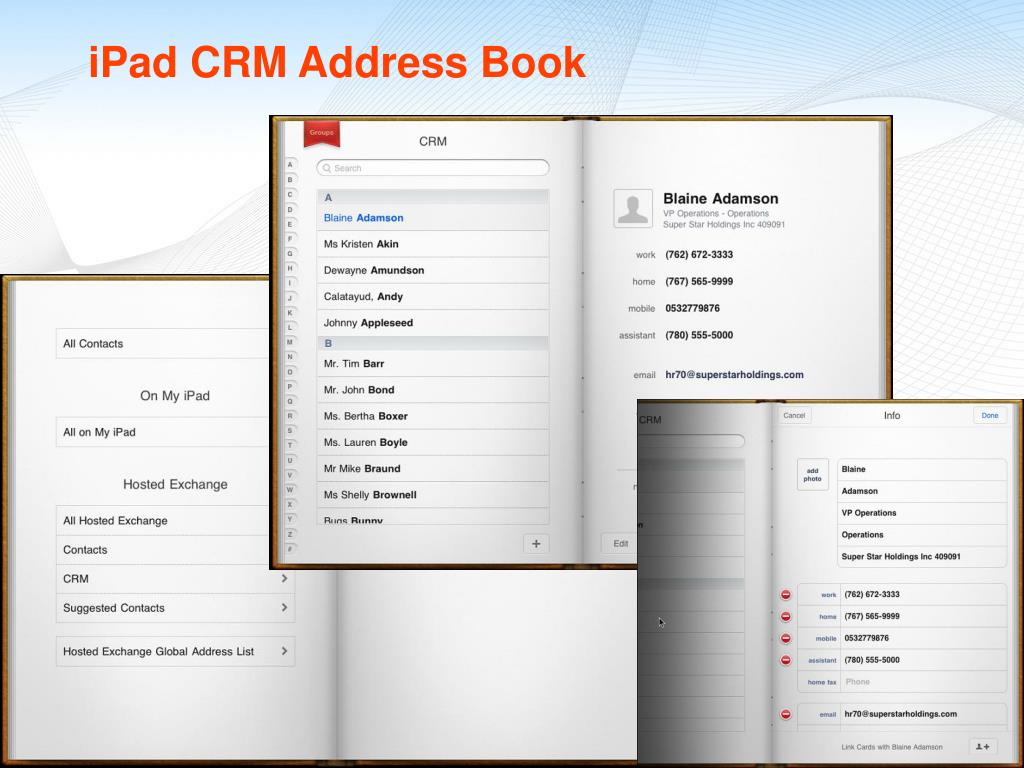Select contact Ms Kristen Akin
Image resolution: width=1024 pixels, height=768 pixels.
pyautogui.click(x=433, y=244)
